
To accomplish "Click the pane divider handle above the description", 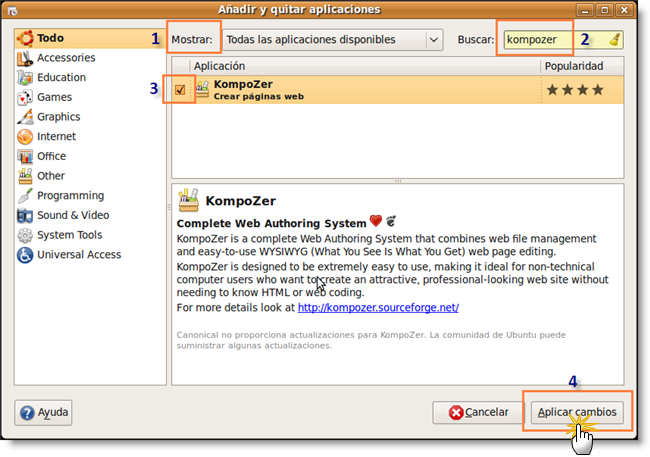I will [398, 181].
